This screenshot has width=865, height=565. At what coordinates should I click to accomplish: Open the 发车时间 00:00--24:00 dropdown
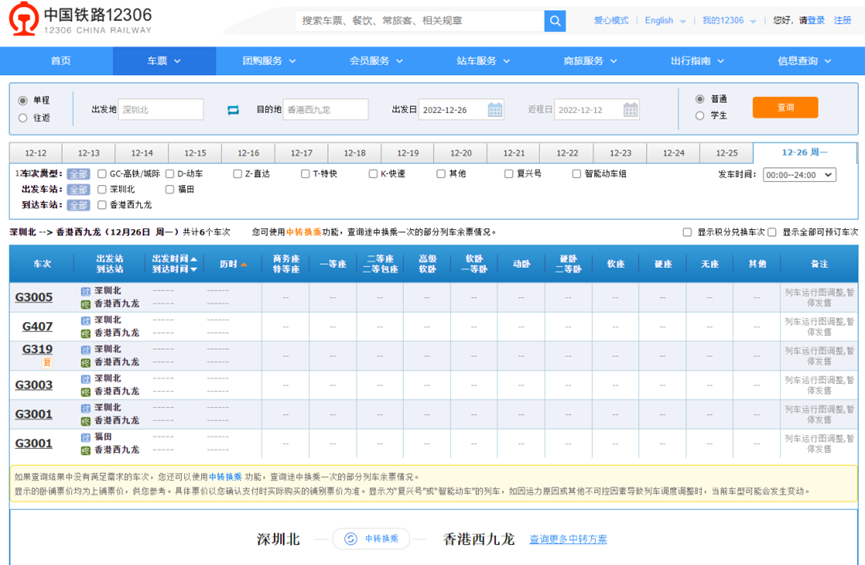(x=799, y=175)
